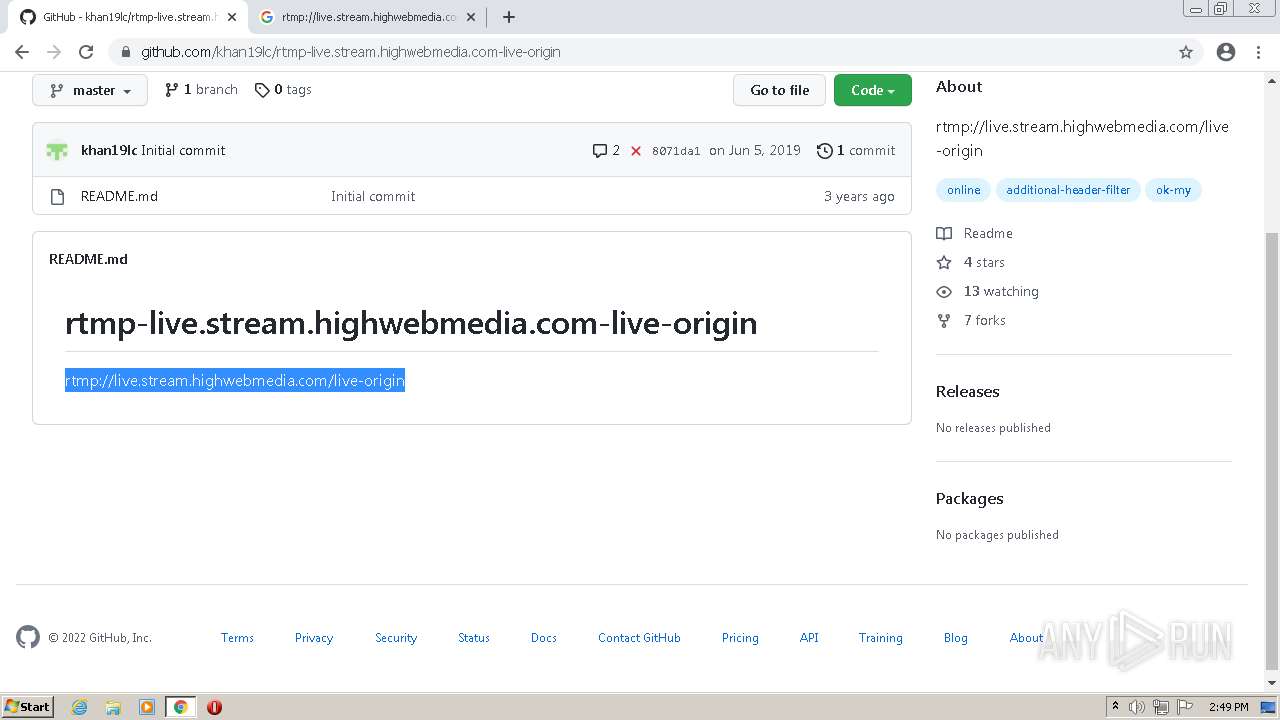Image resolution: width=1280 pixels, height=720 pixels.
Task: Click highlighted rtmp://live.stream URL text
Action: [235, 380]
